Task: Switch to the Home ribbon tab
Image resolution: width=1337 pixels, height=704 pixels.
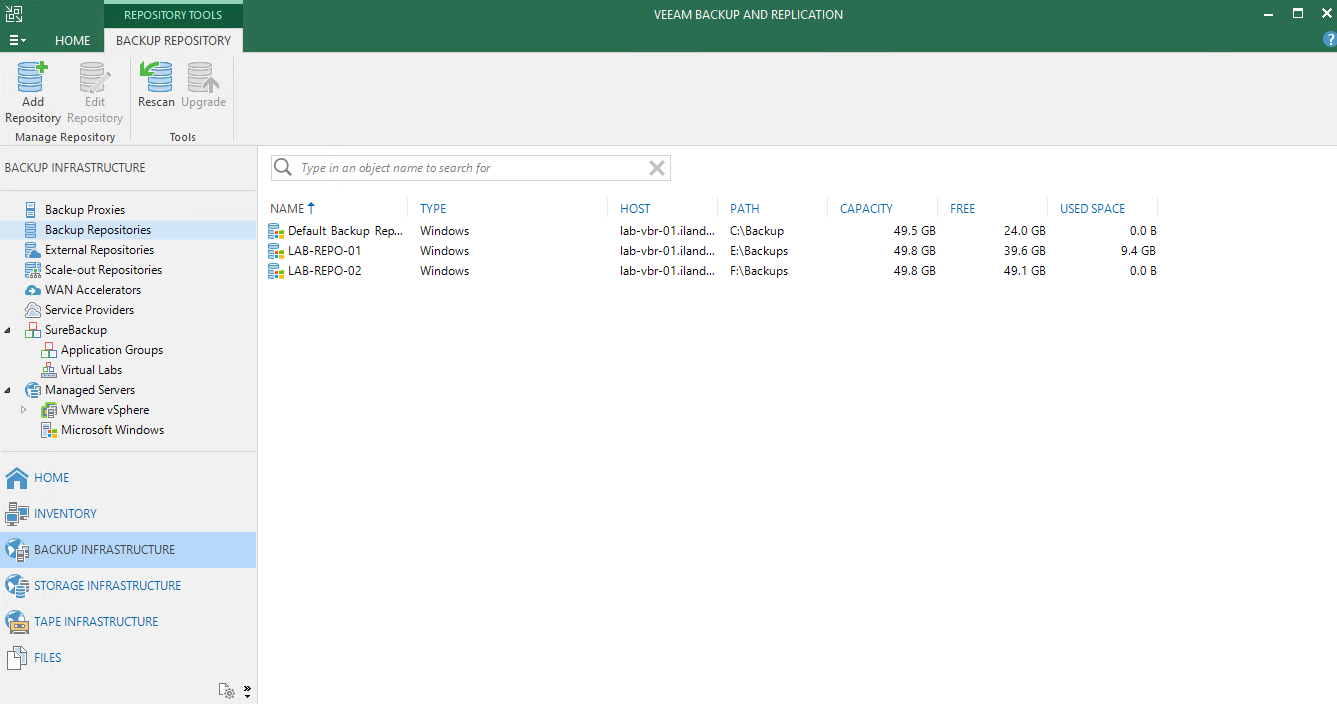Action: (x=72, y=41)
